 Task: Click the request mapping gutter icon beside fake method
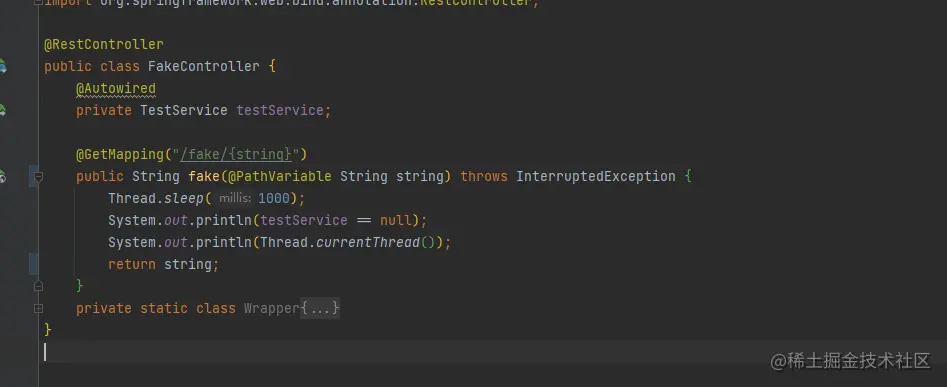click(x=2, y=176)
